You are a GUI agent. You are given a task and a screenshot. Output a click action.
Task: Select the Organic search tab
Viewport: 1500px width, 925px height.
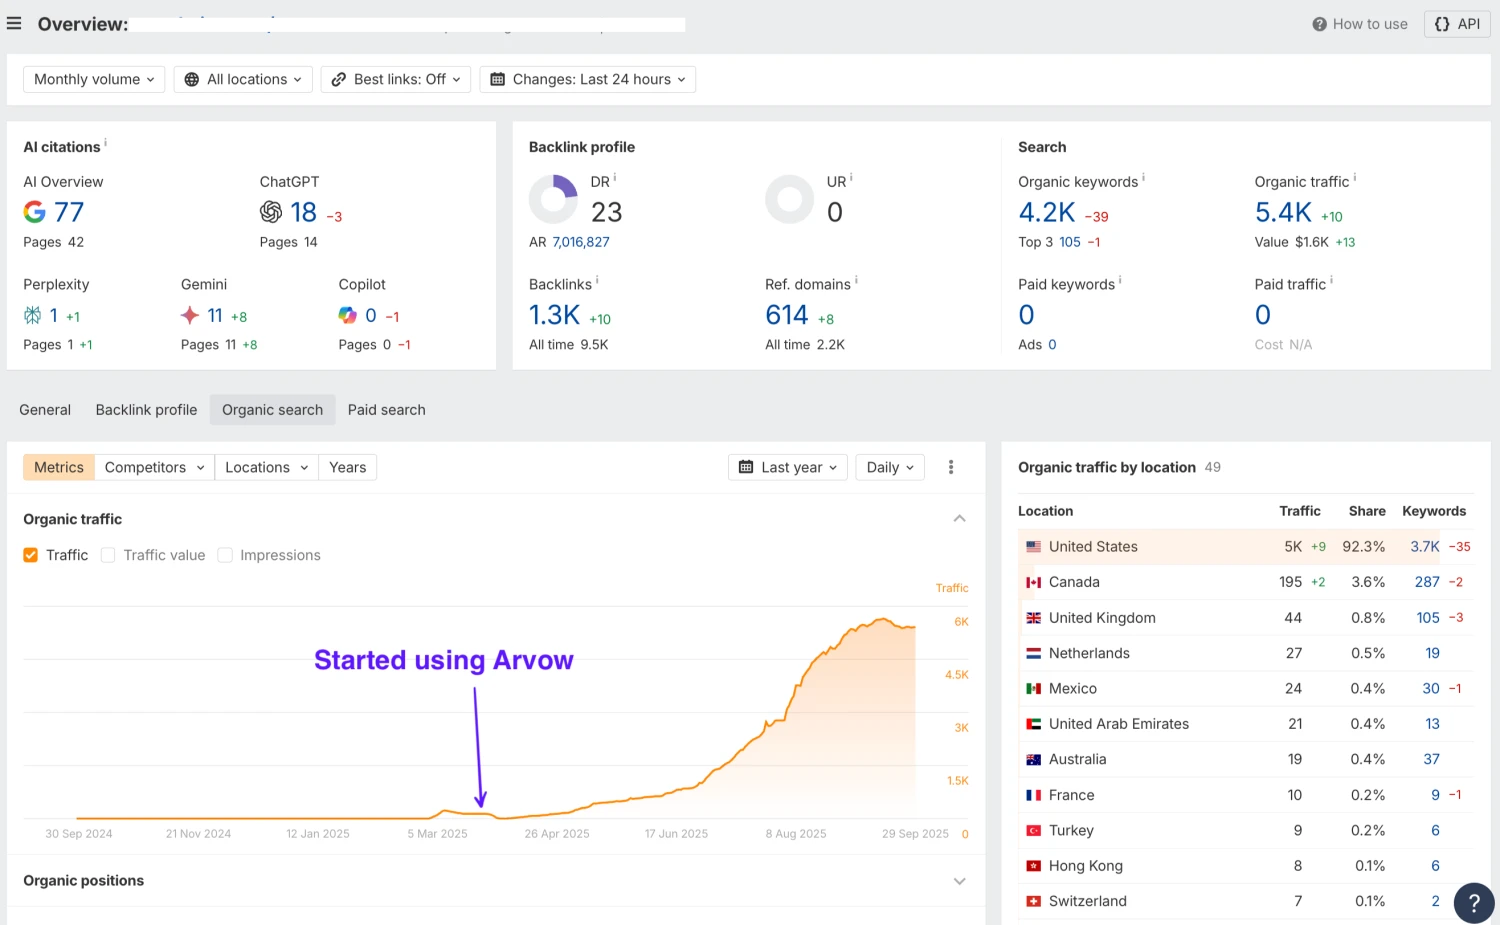272,410
